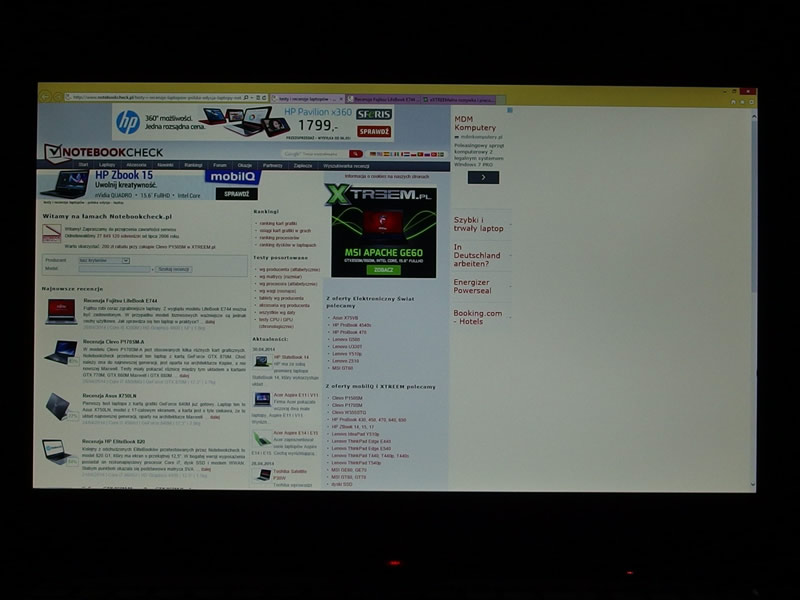This screenshot has width=800, height=600.
Task: Click the refresh icon in the address bar
Action: [264, 97]
